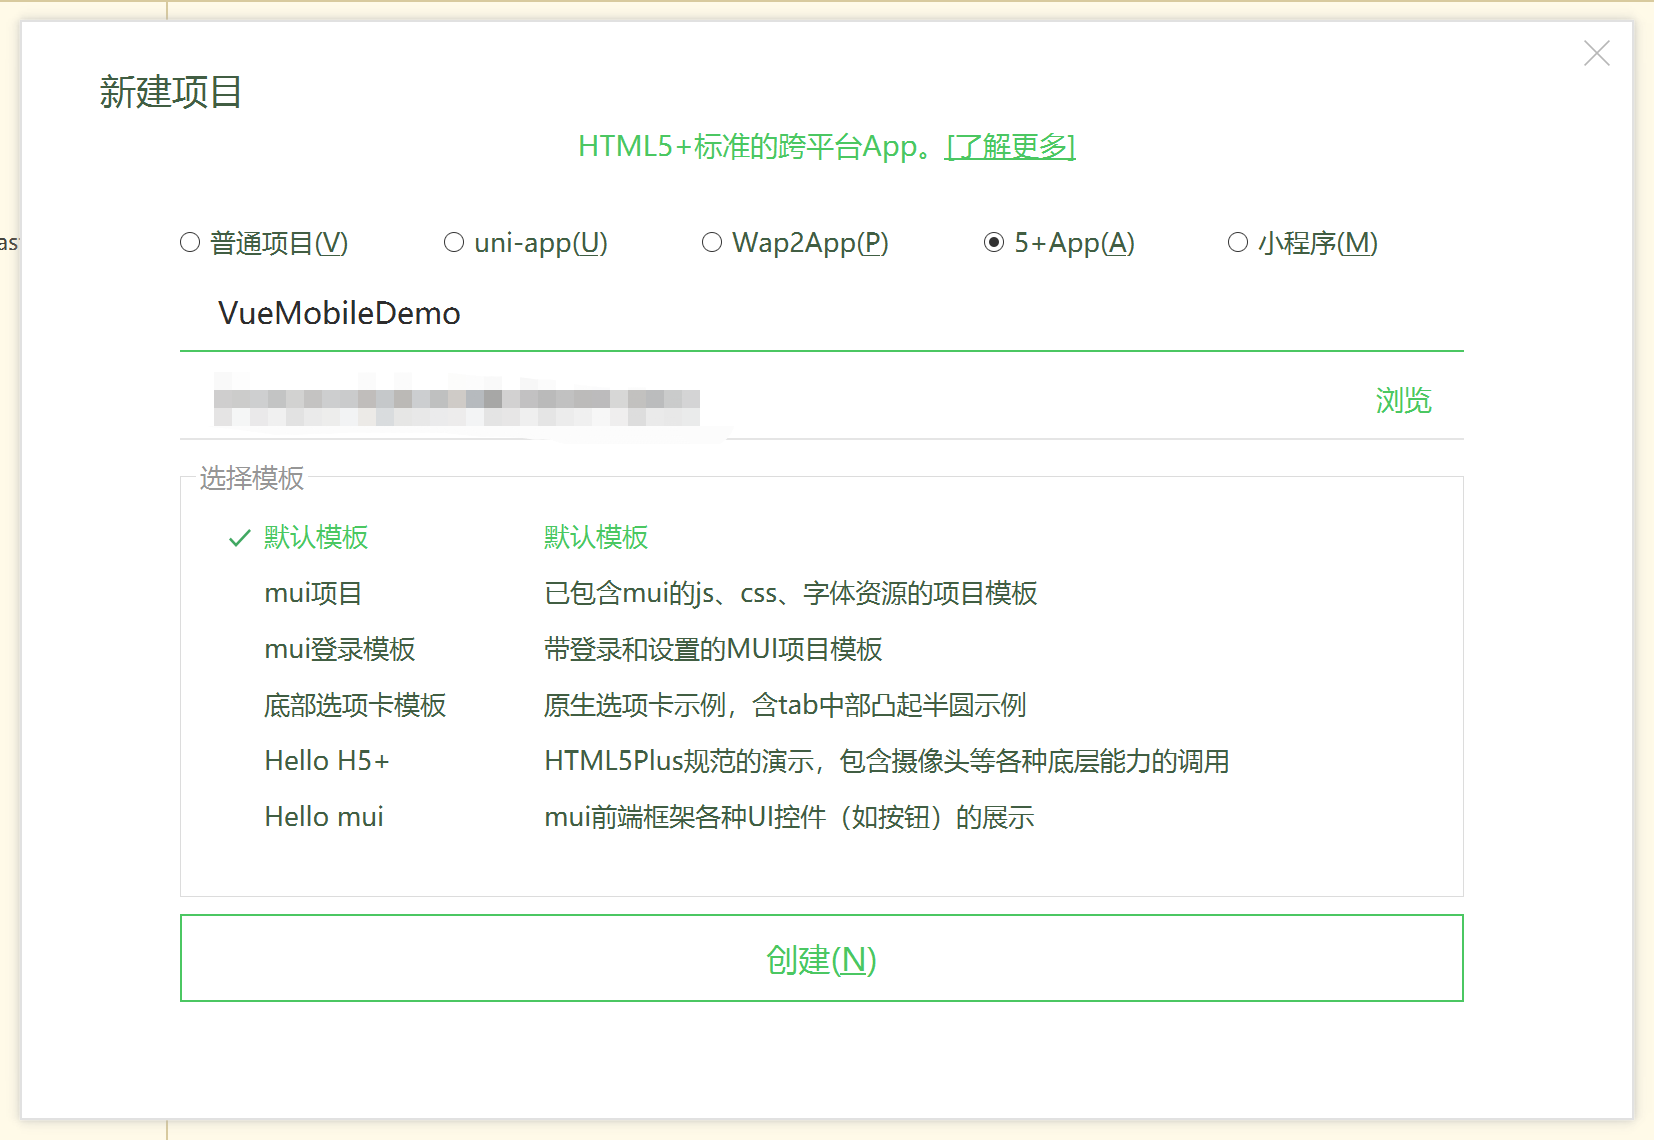Select the 小程序(M) project type
The width and height of the screenshot is (1654, 1140).
(1238, 242)
